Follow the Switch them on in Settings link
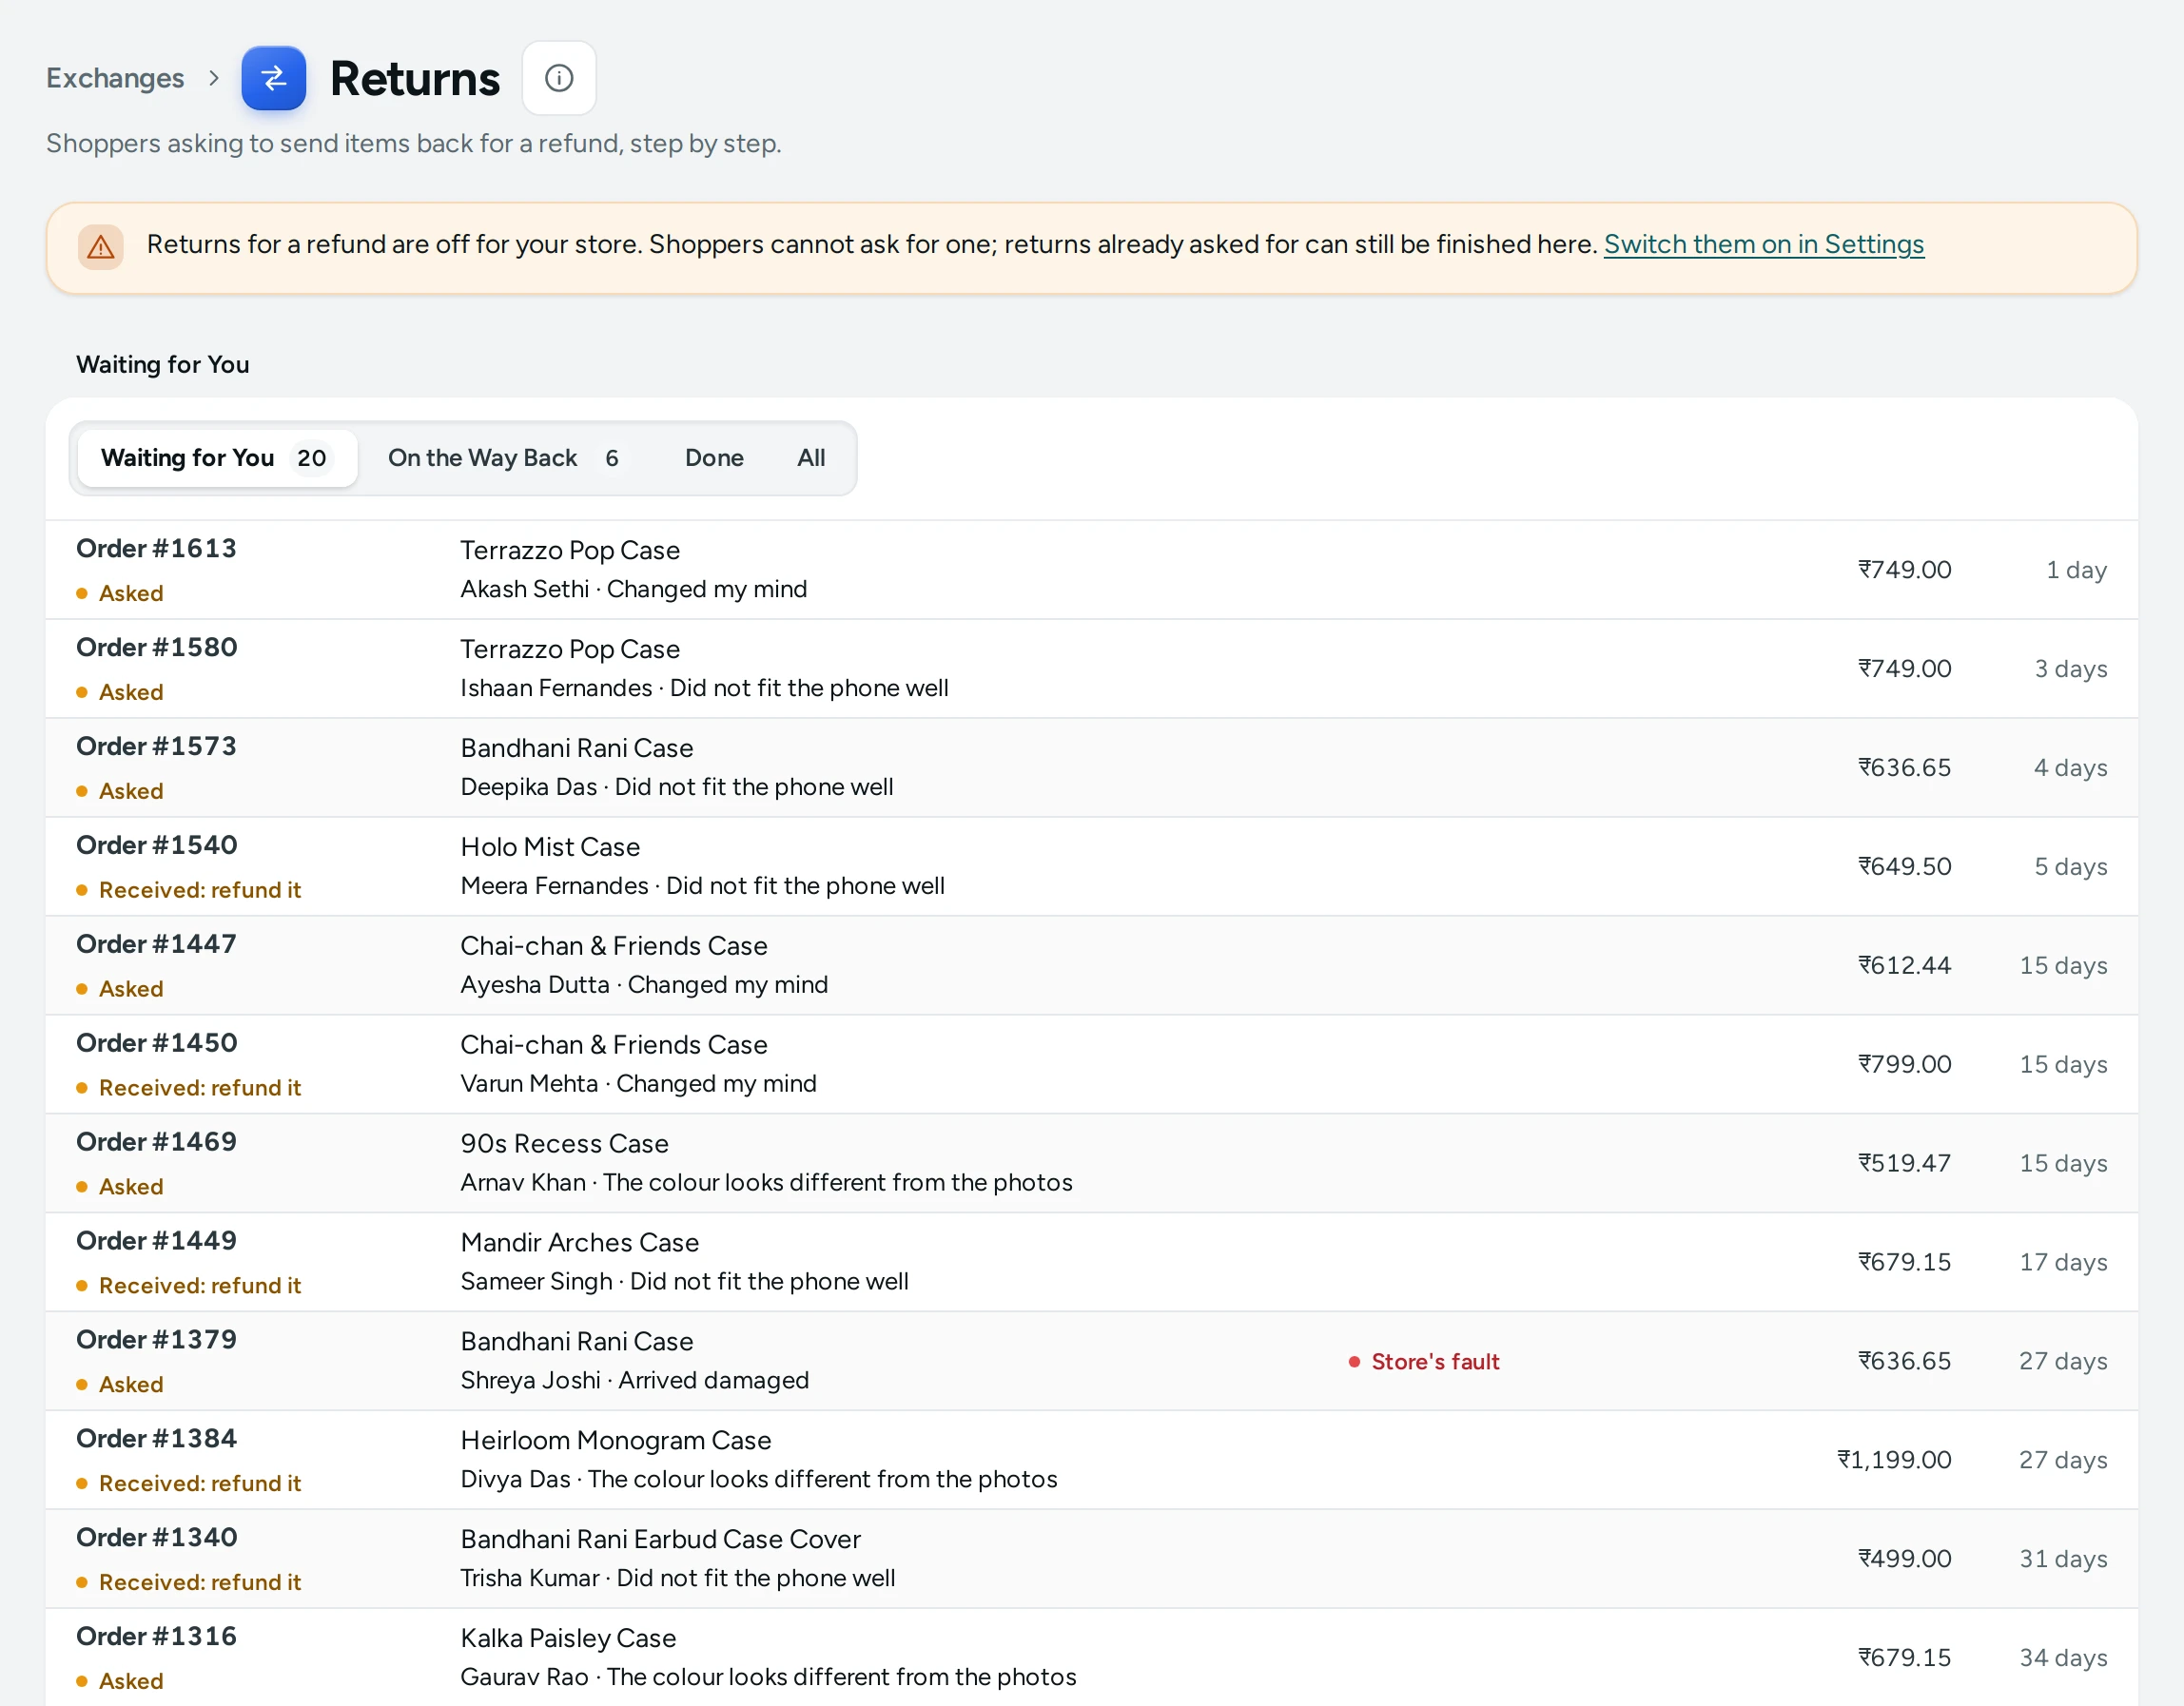The width and height of the screenshot is (2184, 1706). (x=1763, y=244)
